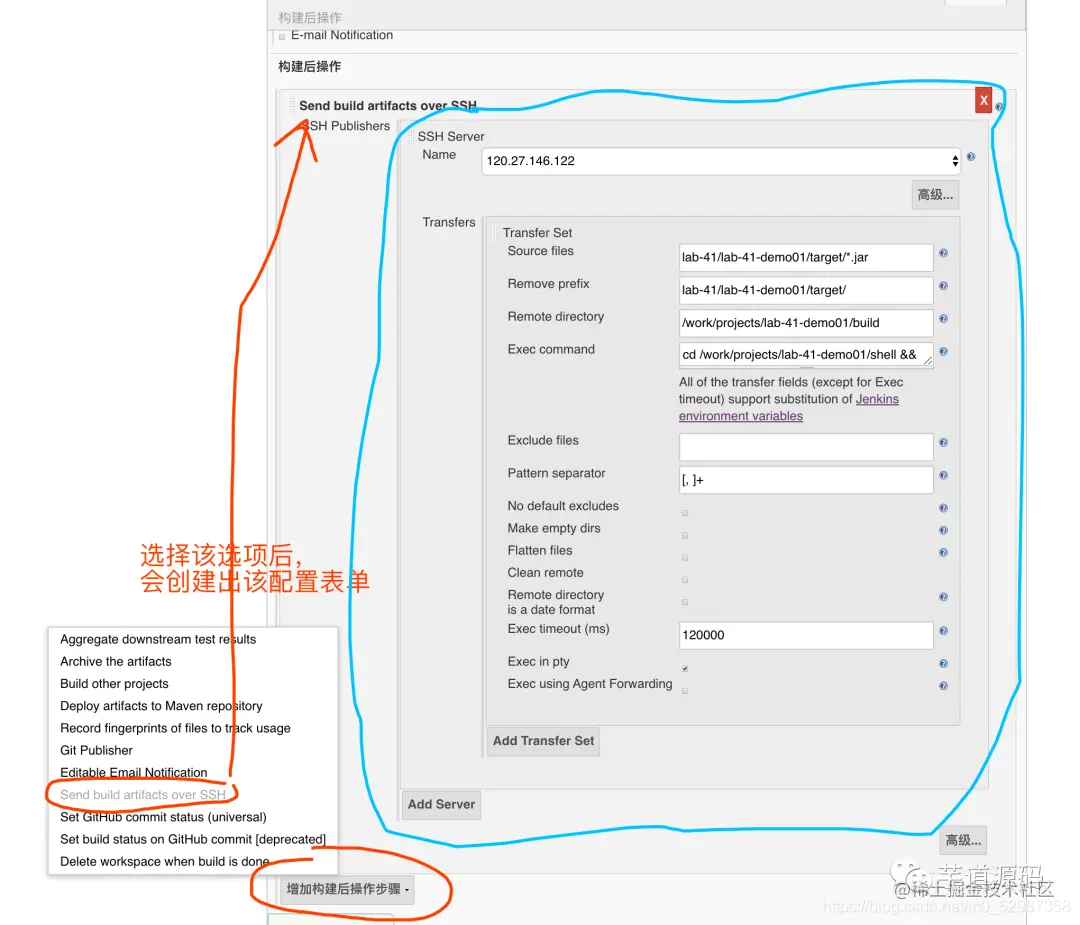This screenshot has height=925, width=1080.
Task: Open the 增加构建后操作步骤 dropdown button
Action: pyautogui.click(x=348, y=889)
